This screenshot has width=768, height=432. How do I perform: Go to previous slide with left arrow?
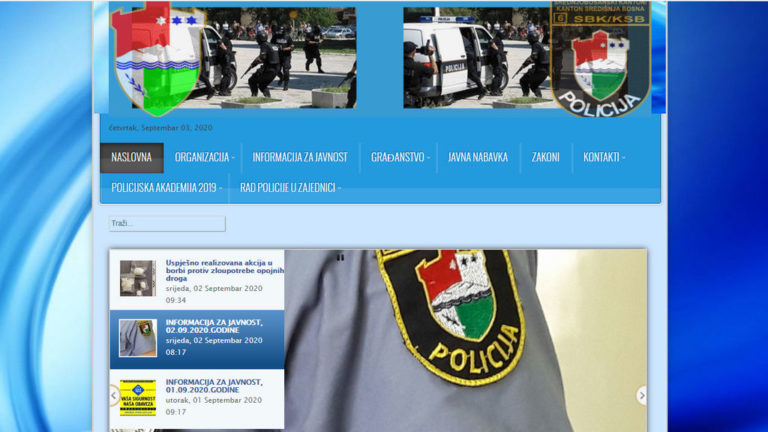(114, 395)
